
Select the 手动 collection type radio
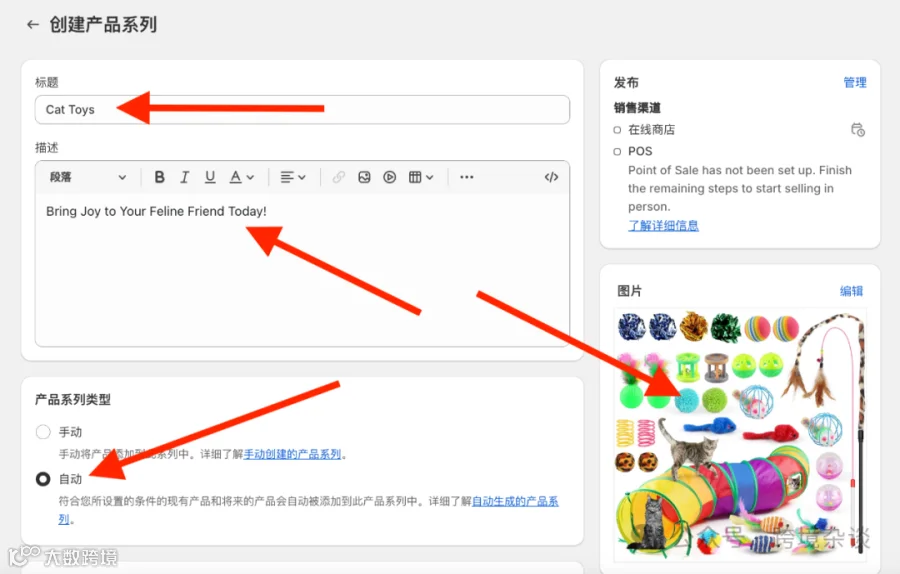(x=43, y=432)
